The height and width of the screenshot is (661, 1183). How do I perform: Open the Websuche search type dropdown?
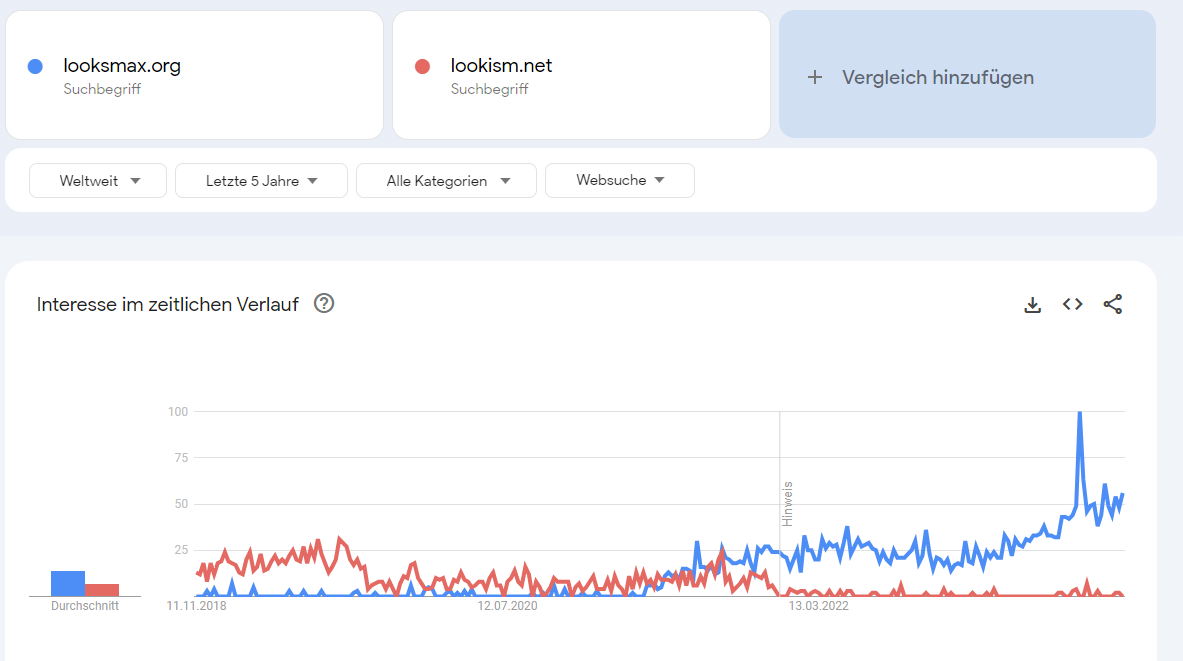click(619, 180)
